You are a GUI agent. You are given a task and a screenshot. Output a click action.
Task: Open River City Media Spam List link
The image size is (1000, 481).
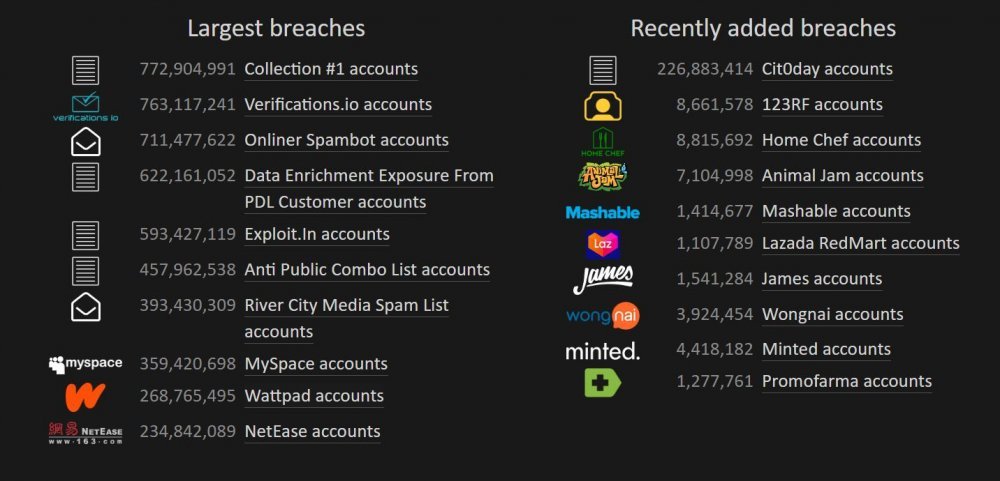pos(346,318)
